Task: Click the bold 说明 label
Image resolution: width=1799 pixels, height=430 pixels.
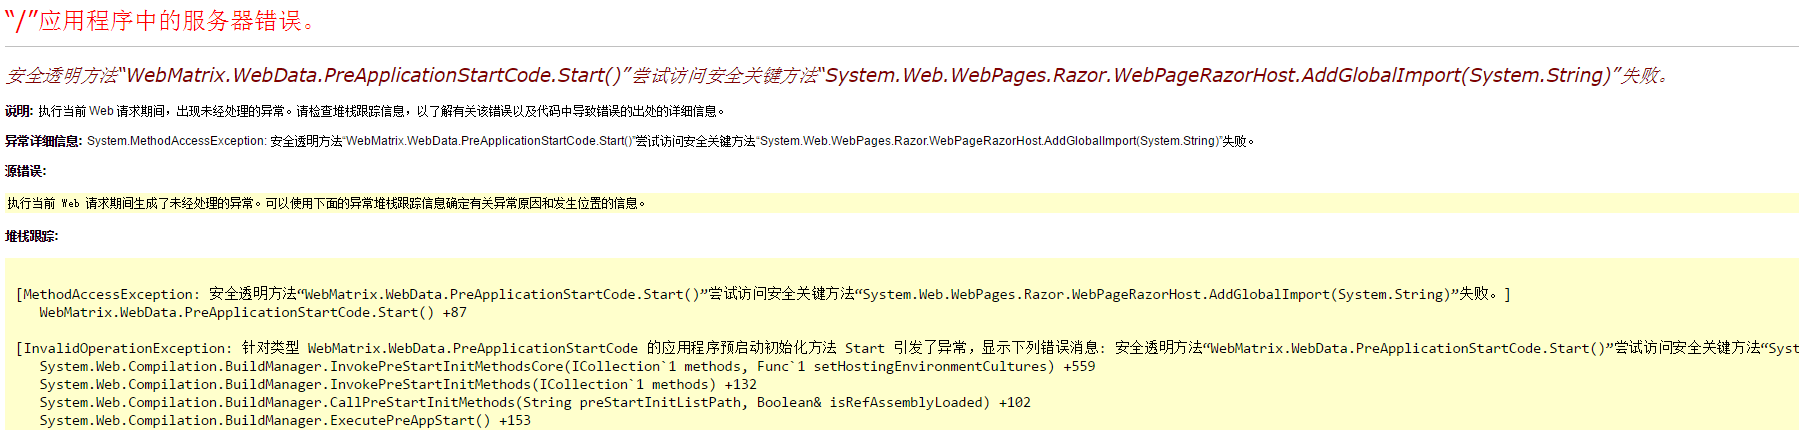Action: click(19, 111)
